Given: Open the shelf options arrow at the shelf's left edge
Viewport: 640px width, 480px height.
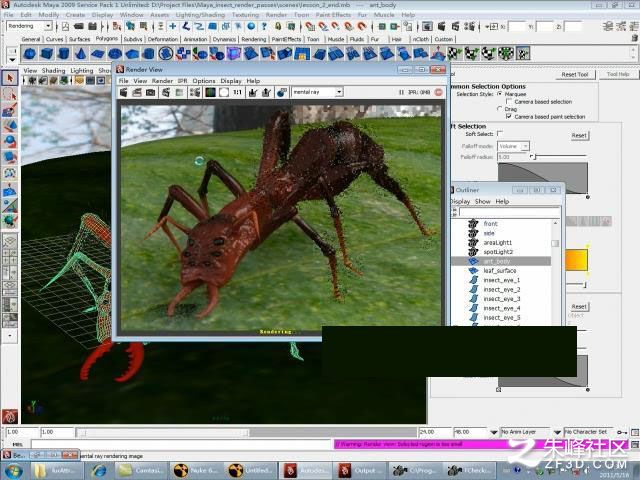Looking at the screenshot, I should pos(12,60).
